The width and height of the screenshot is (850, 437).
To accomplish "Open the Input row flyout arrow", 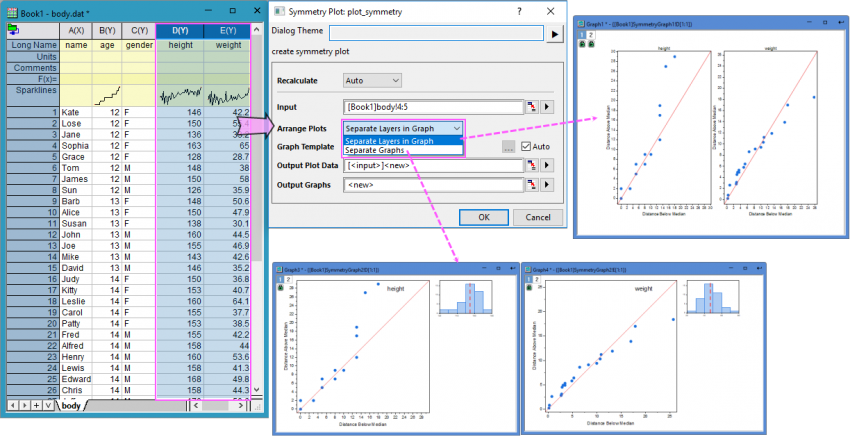I will coord(548,107).
